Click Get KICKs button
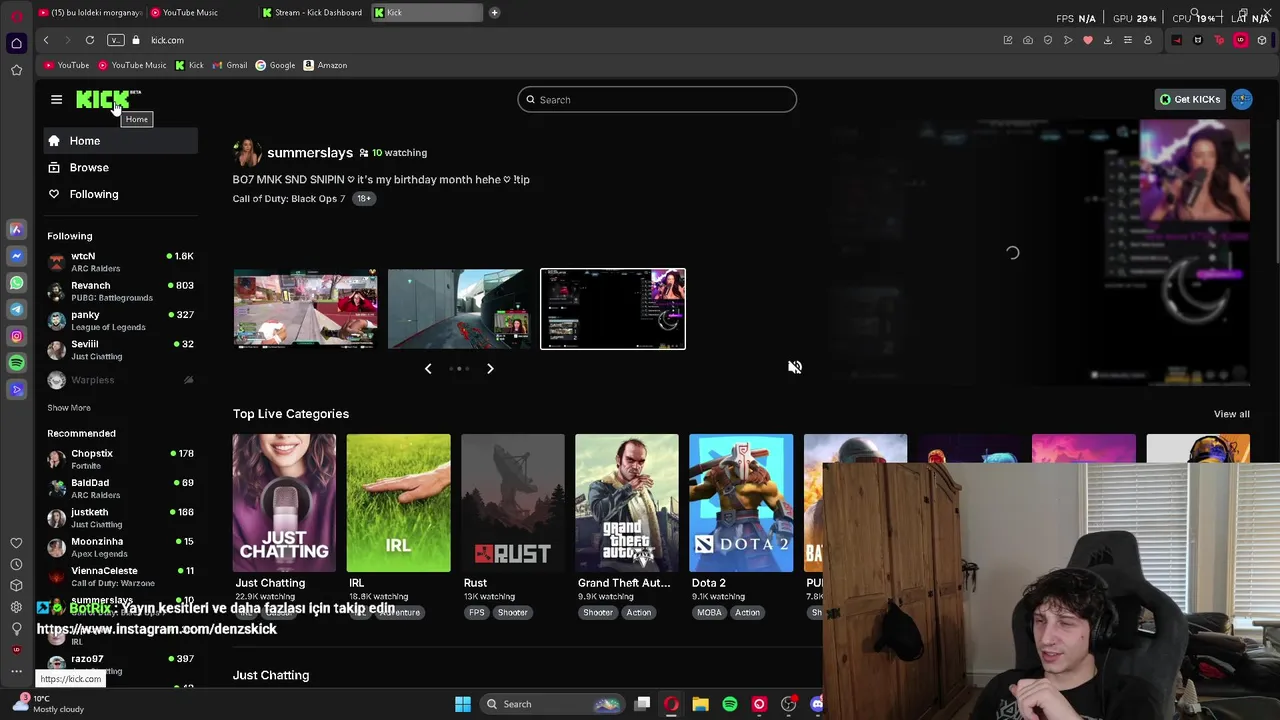Image resolution: width=1280 pixels, height=720 pixels. (1190, 99)
